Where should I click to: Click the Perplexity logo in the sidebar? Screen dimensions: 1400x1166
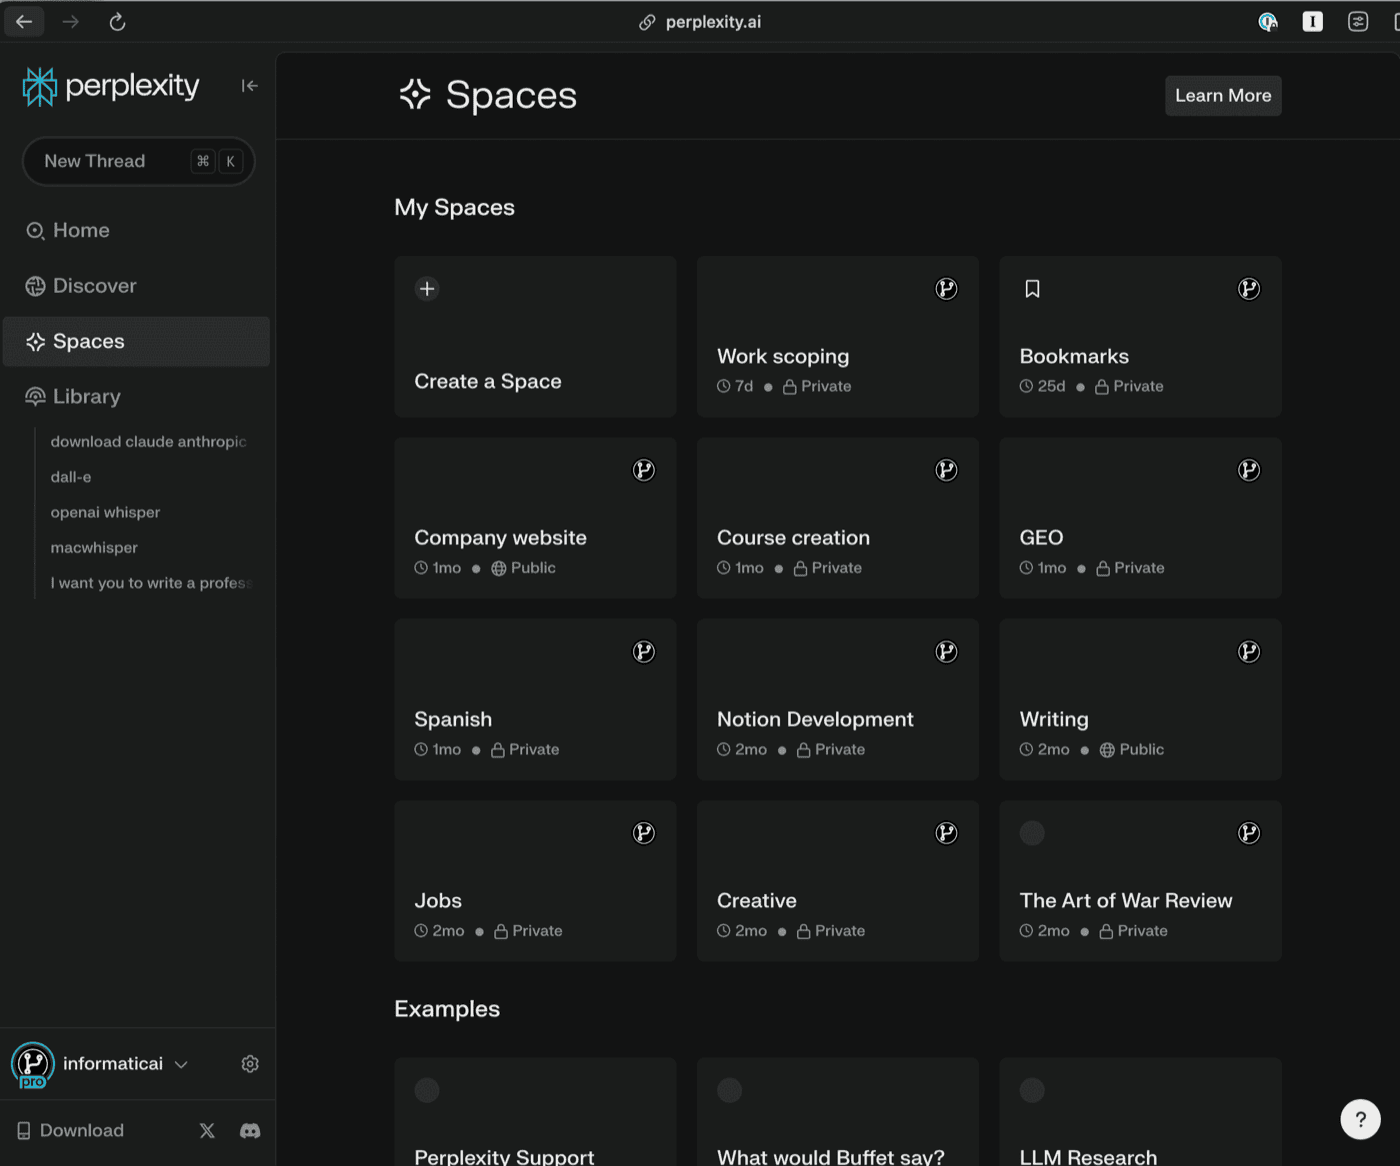point(111,86)
